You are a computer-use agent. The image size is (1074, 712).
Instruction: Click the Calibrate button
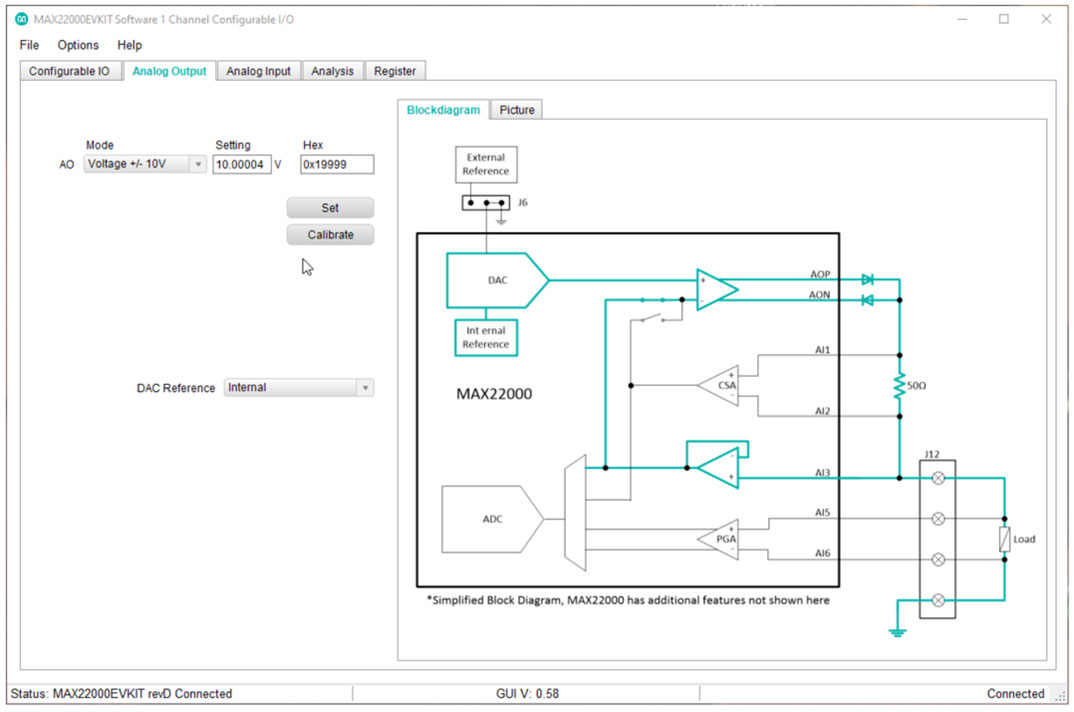[x=330, y=235]
